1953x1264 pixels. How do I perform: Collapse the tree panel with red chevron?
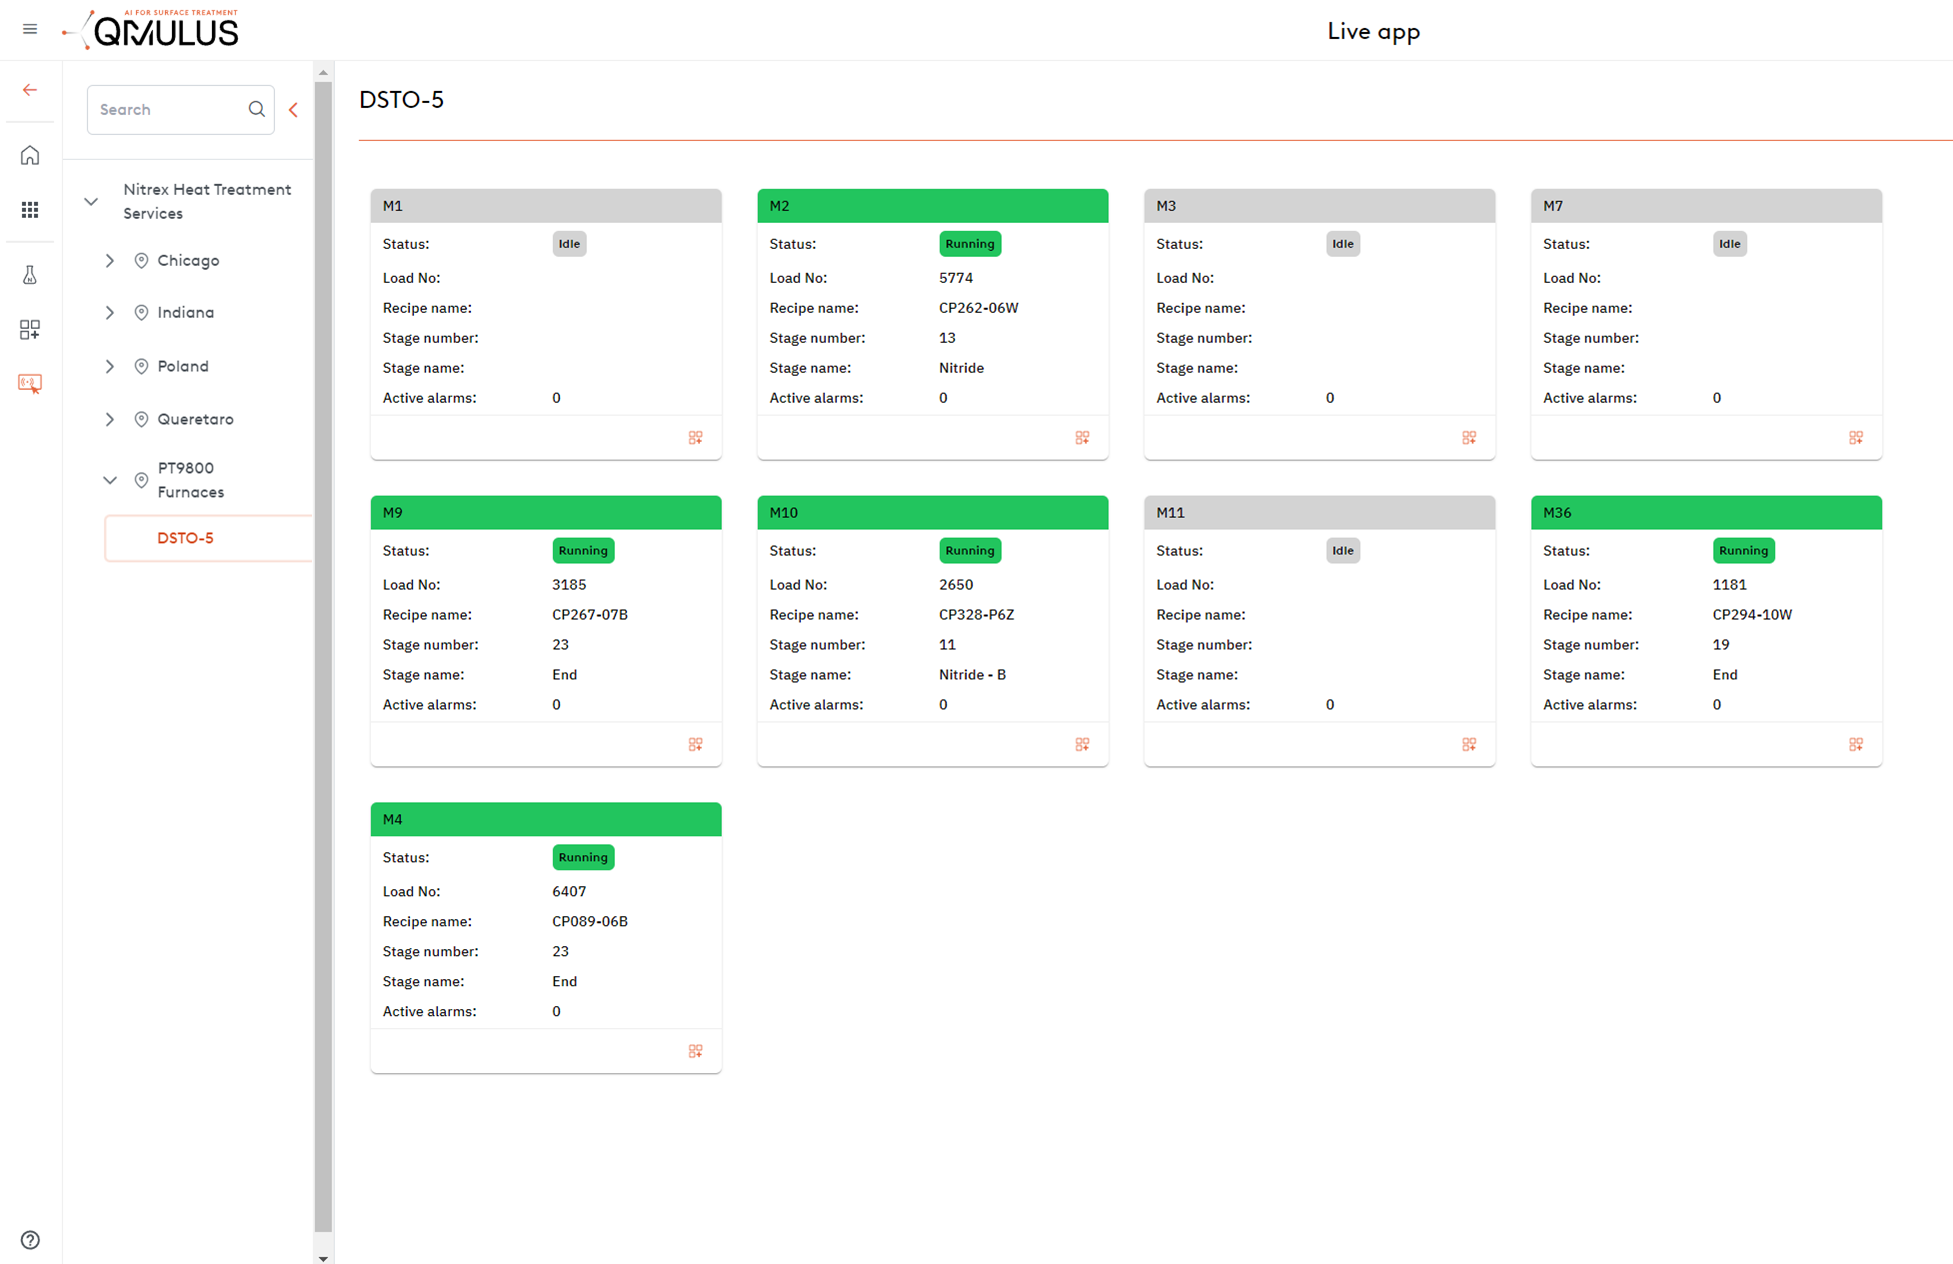[x=294, y=110]
